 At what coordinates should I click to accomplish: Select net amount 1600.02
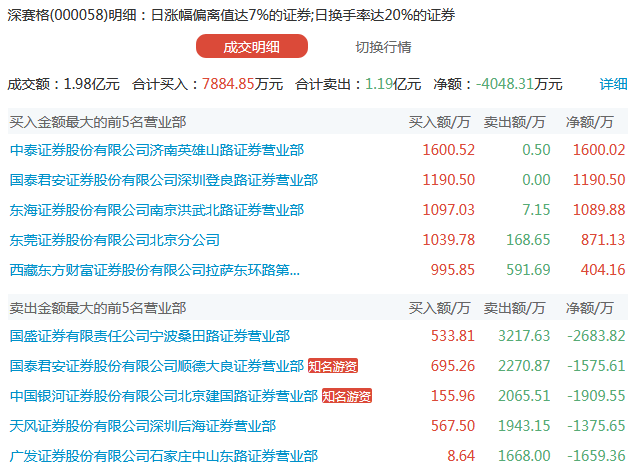pyautogui.click(x=599, y=150)
